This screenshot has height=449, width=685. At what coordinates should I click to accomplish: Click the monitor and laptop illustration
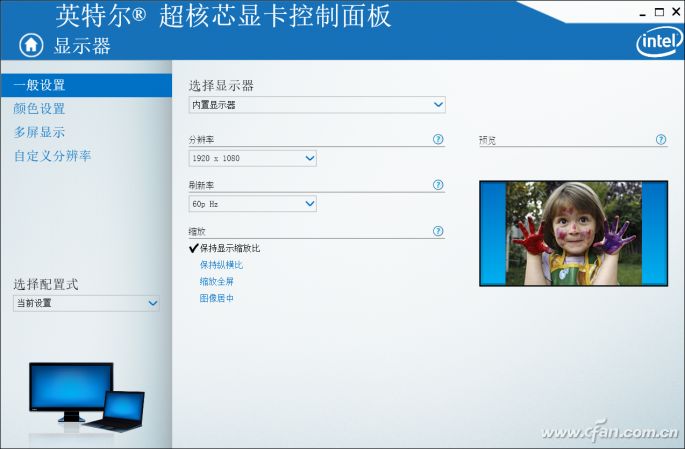[x=86, y=397]
